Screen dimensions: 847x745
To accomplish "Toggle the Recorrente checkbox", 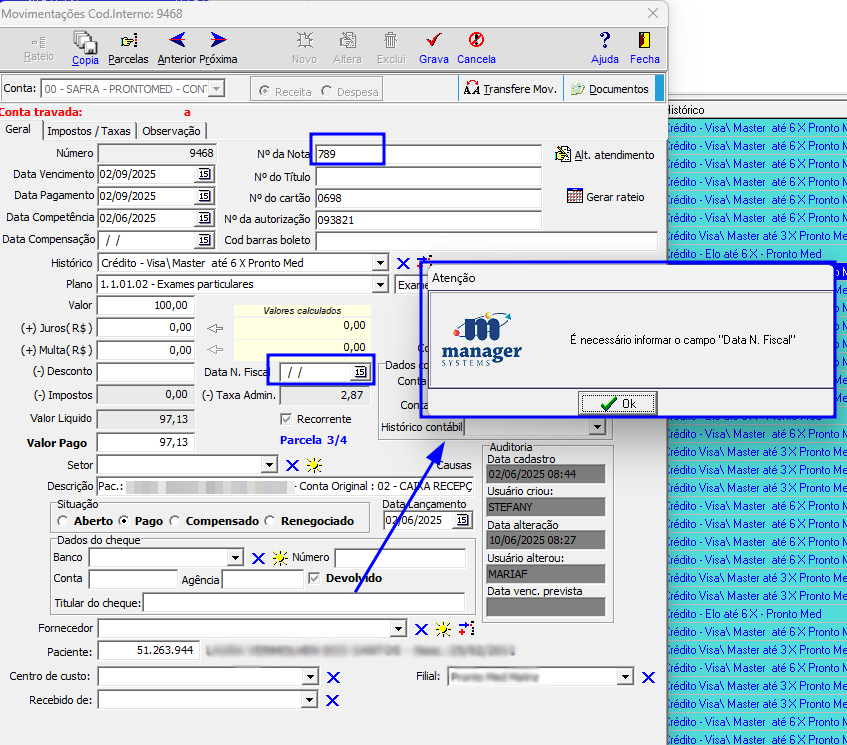I will point(286,419).
